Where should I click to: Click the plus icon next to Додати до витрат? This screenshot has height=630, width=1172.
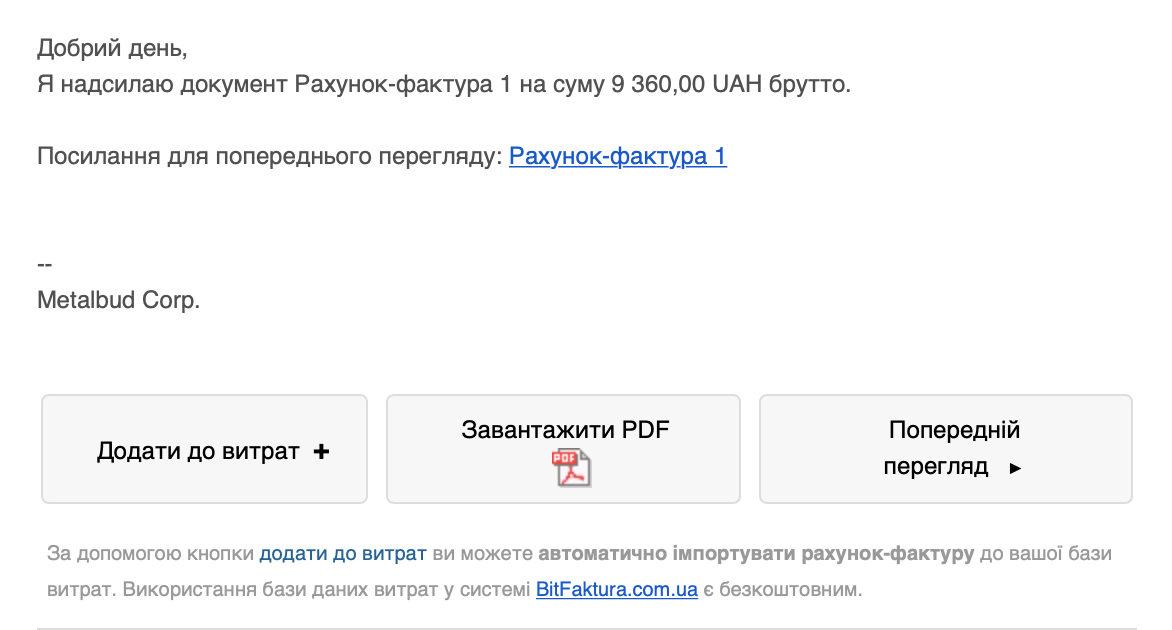click(x=320, y=452)
